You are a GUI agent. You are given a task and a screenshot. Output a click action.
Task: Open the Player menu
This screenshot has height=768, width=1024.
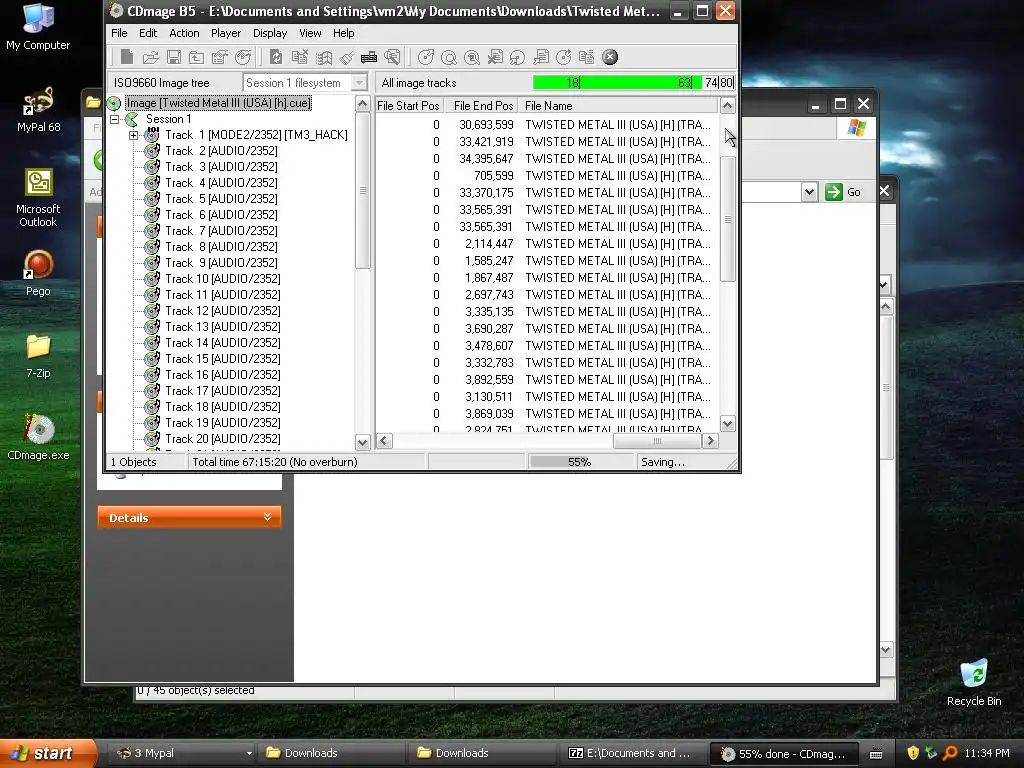pyautogui.click(x=225, y=33)
